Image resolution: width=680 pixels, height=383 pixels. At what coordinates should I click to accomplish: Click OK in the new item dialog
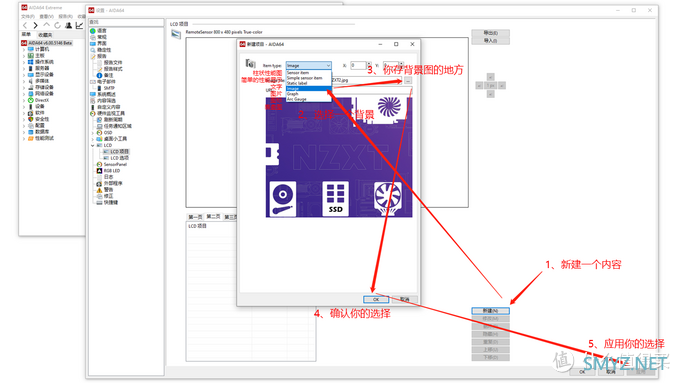coord(376,299)
